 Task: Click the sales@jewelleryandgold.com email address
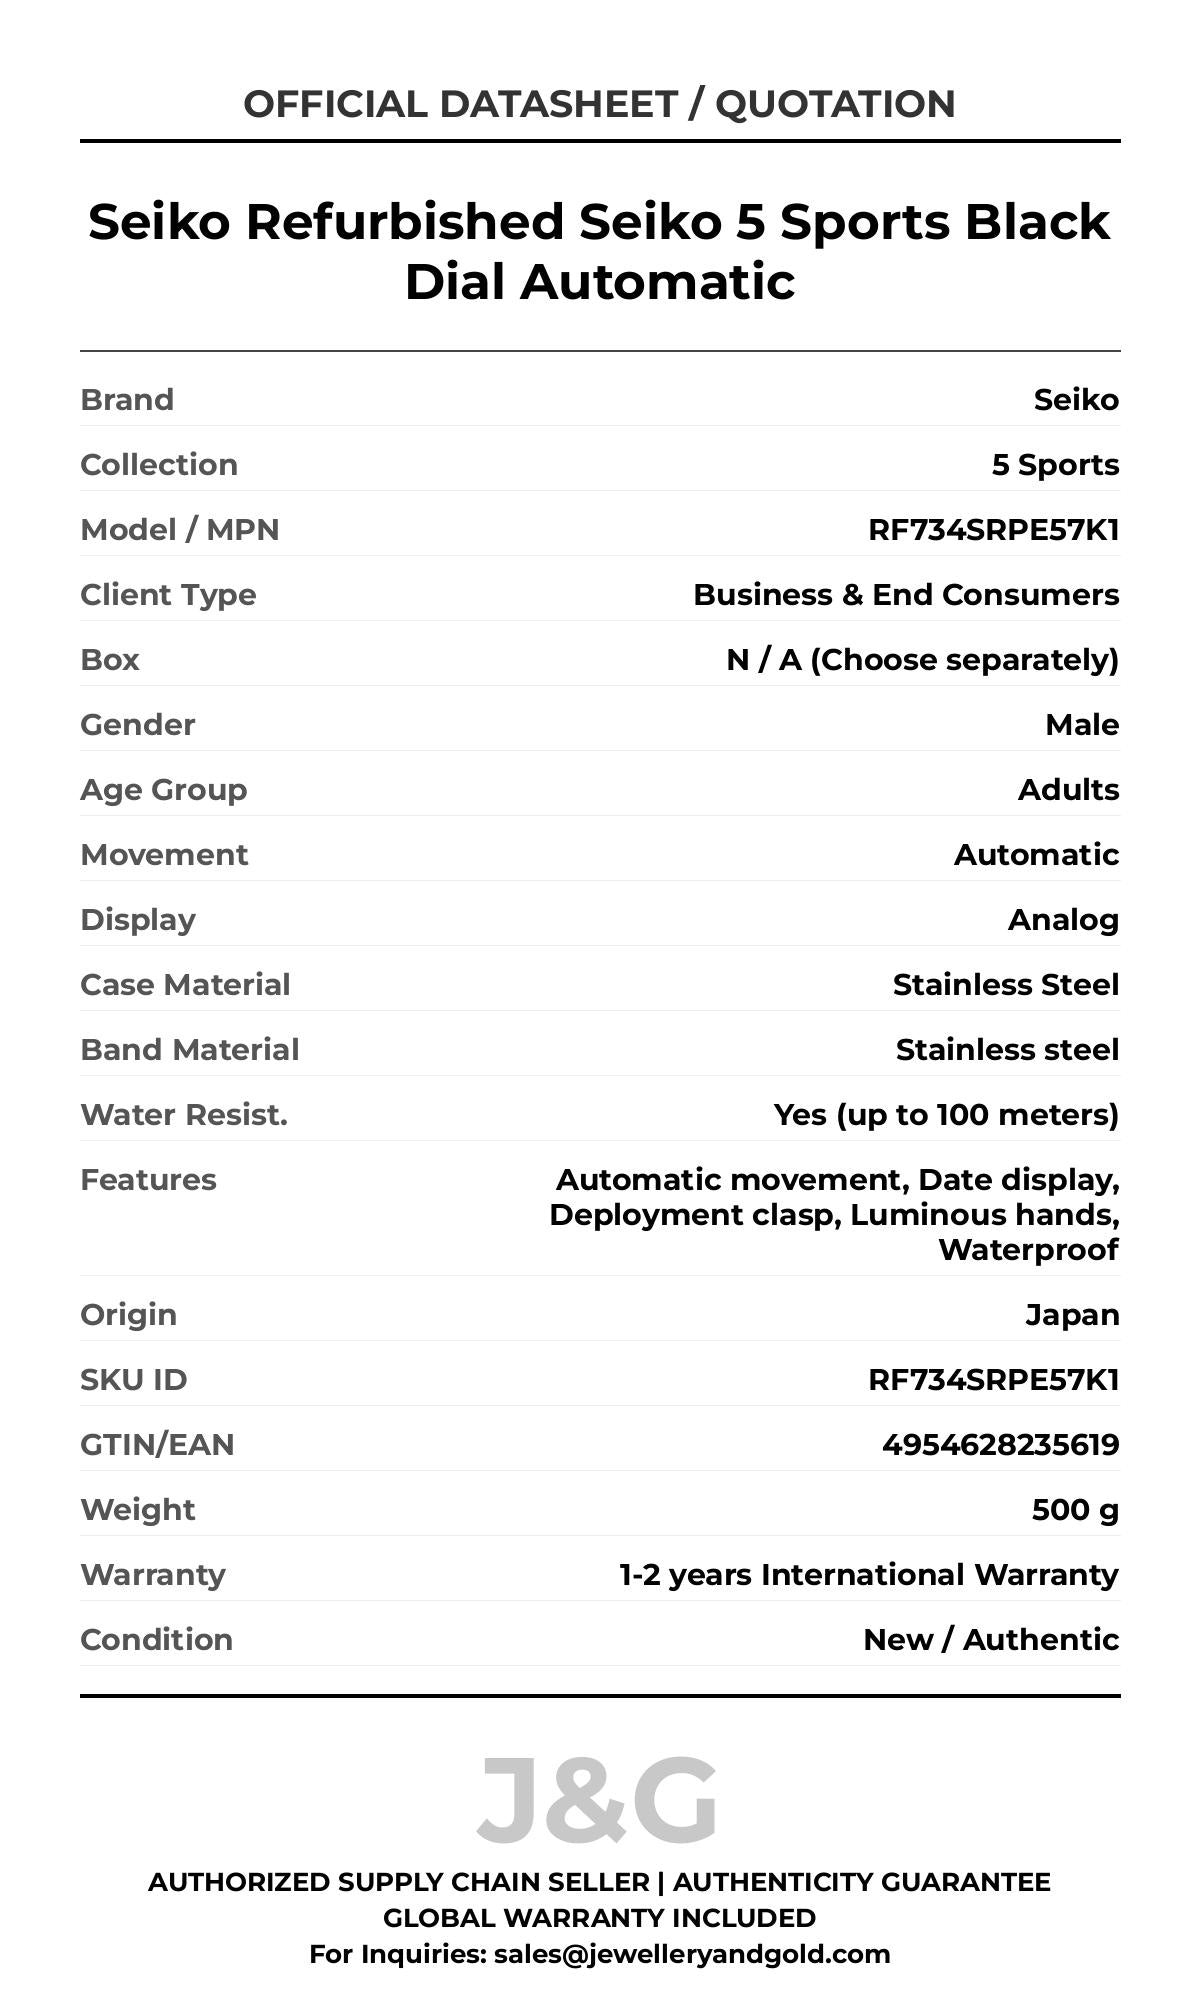(691, 1953)
